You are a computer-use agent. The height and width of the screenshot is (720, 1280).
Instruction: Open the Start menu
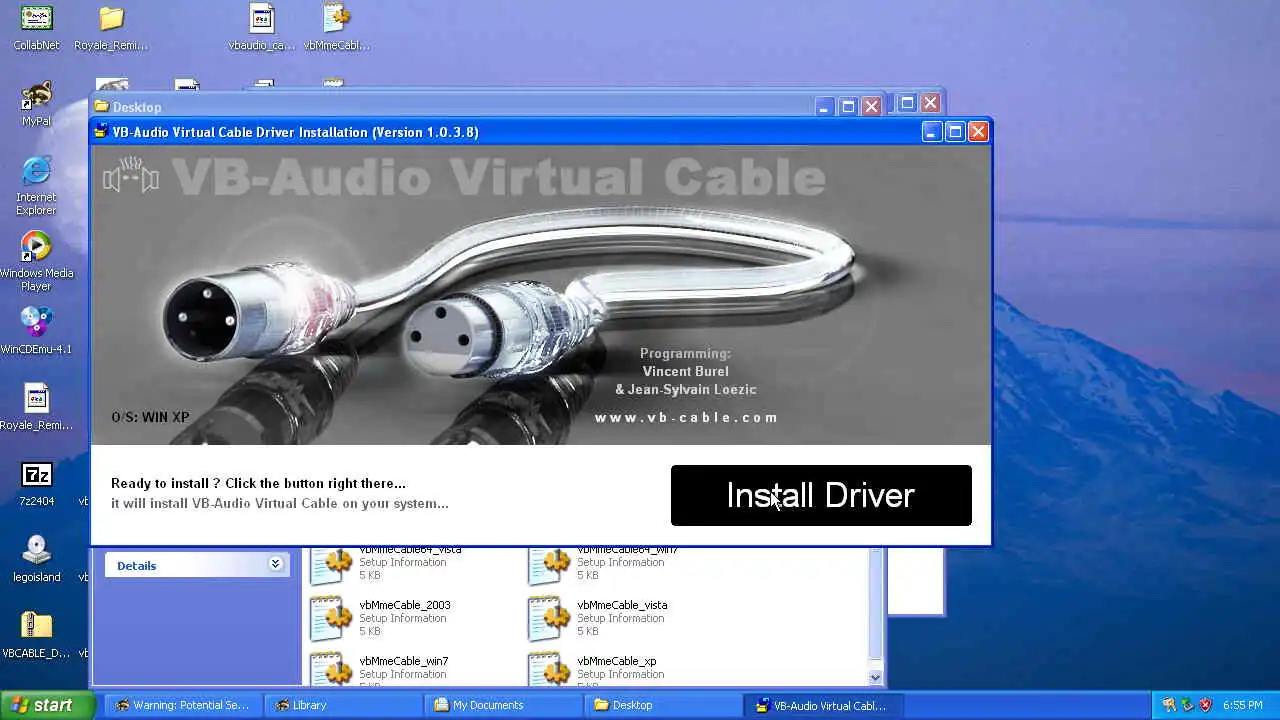47,705
